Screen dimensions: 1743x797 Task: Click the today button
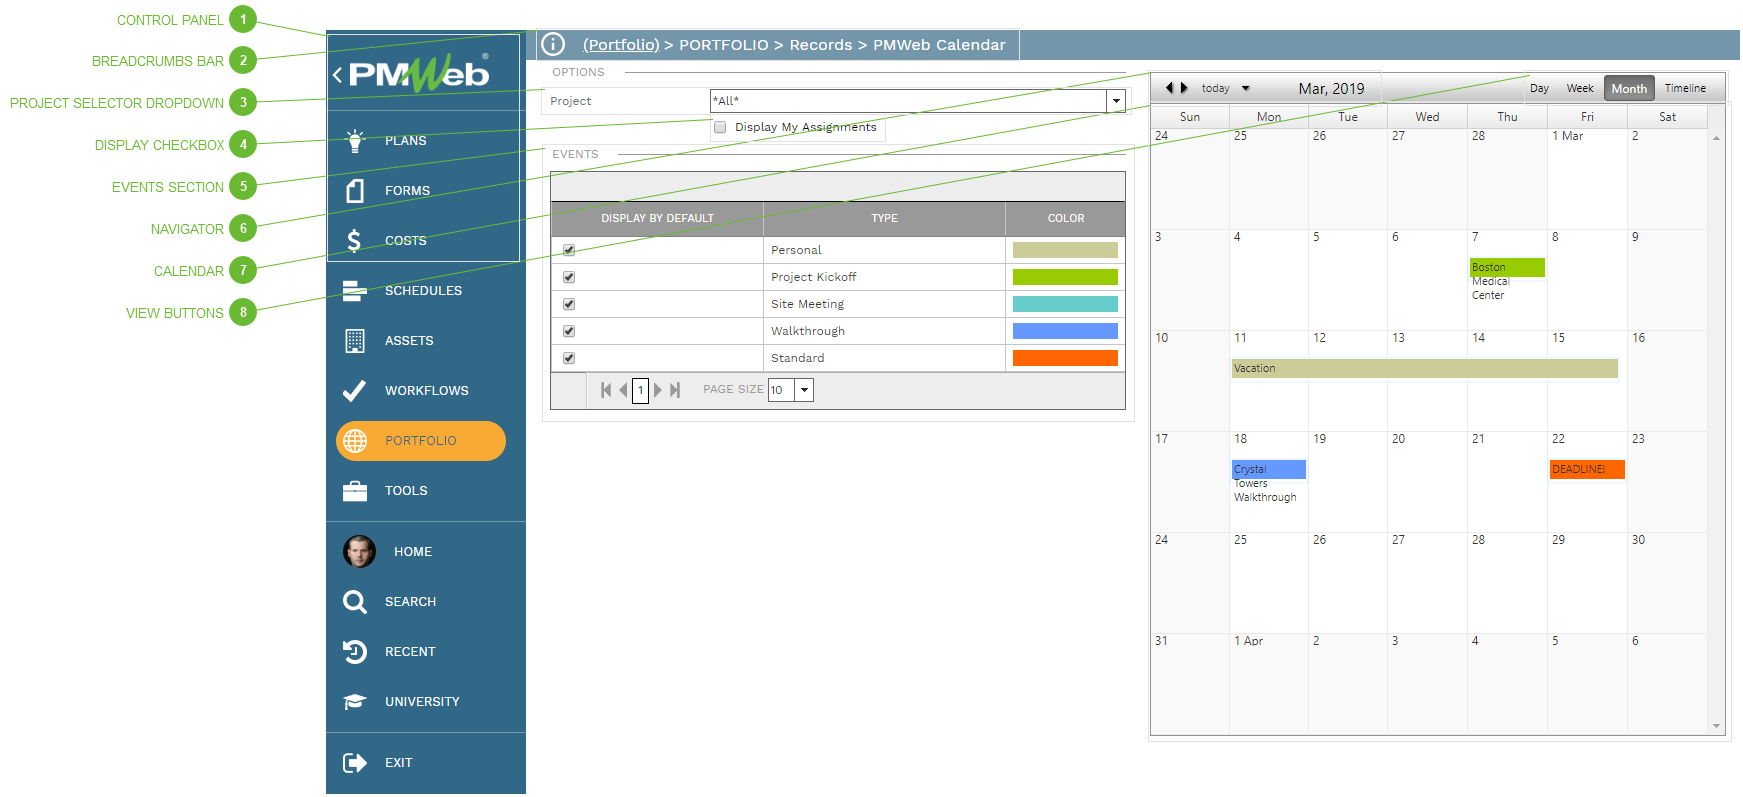(x=1216, y=88)
